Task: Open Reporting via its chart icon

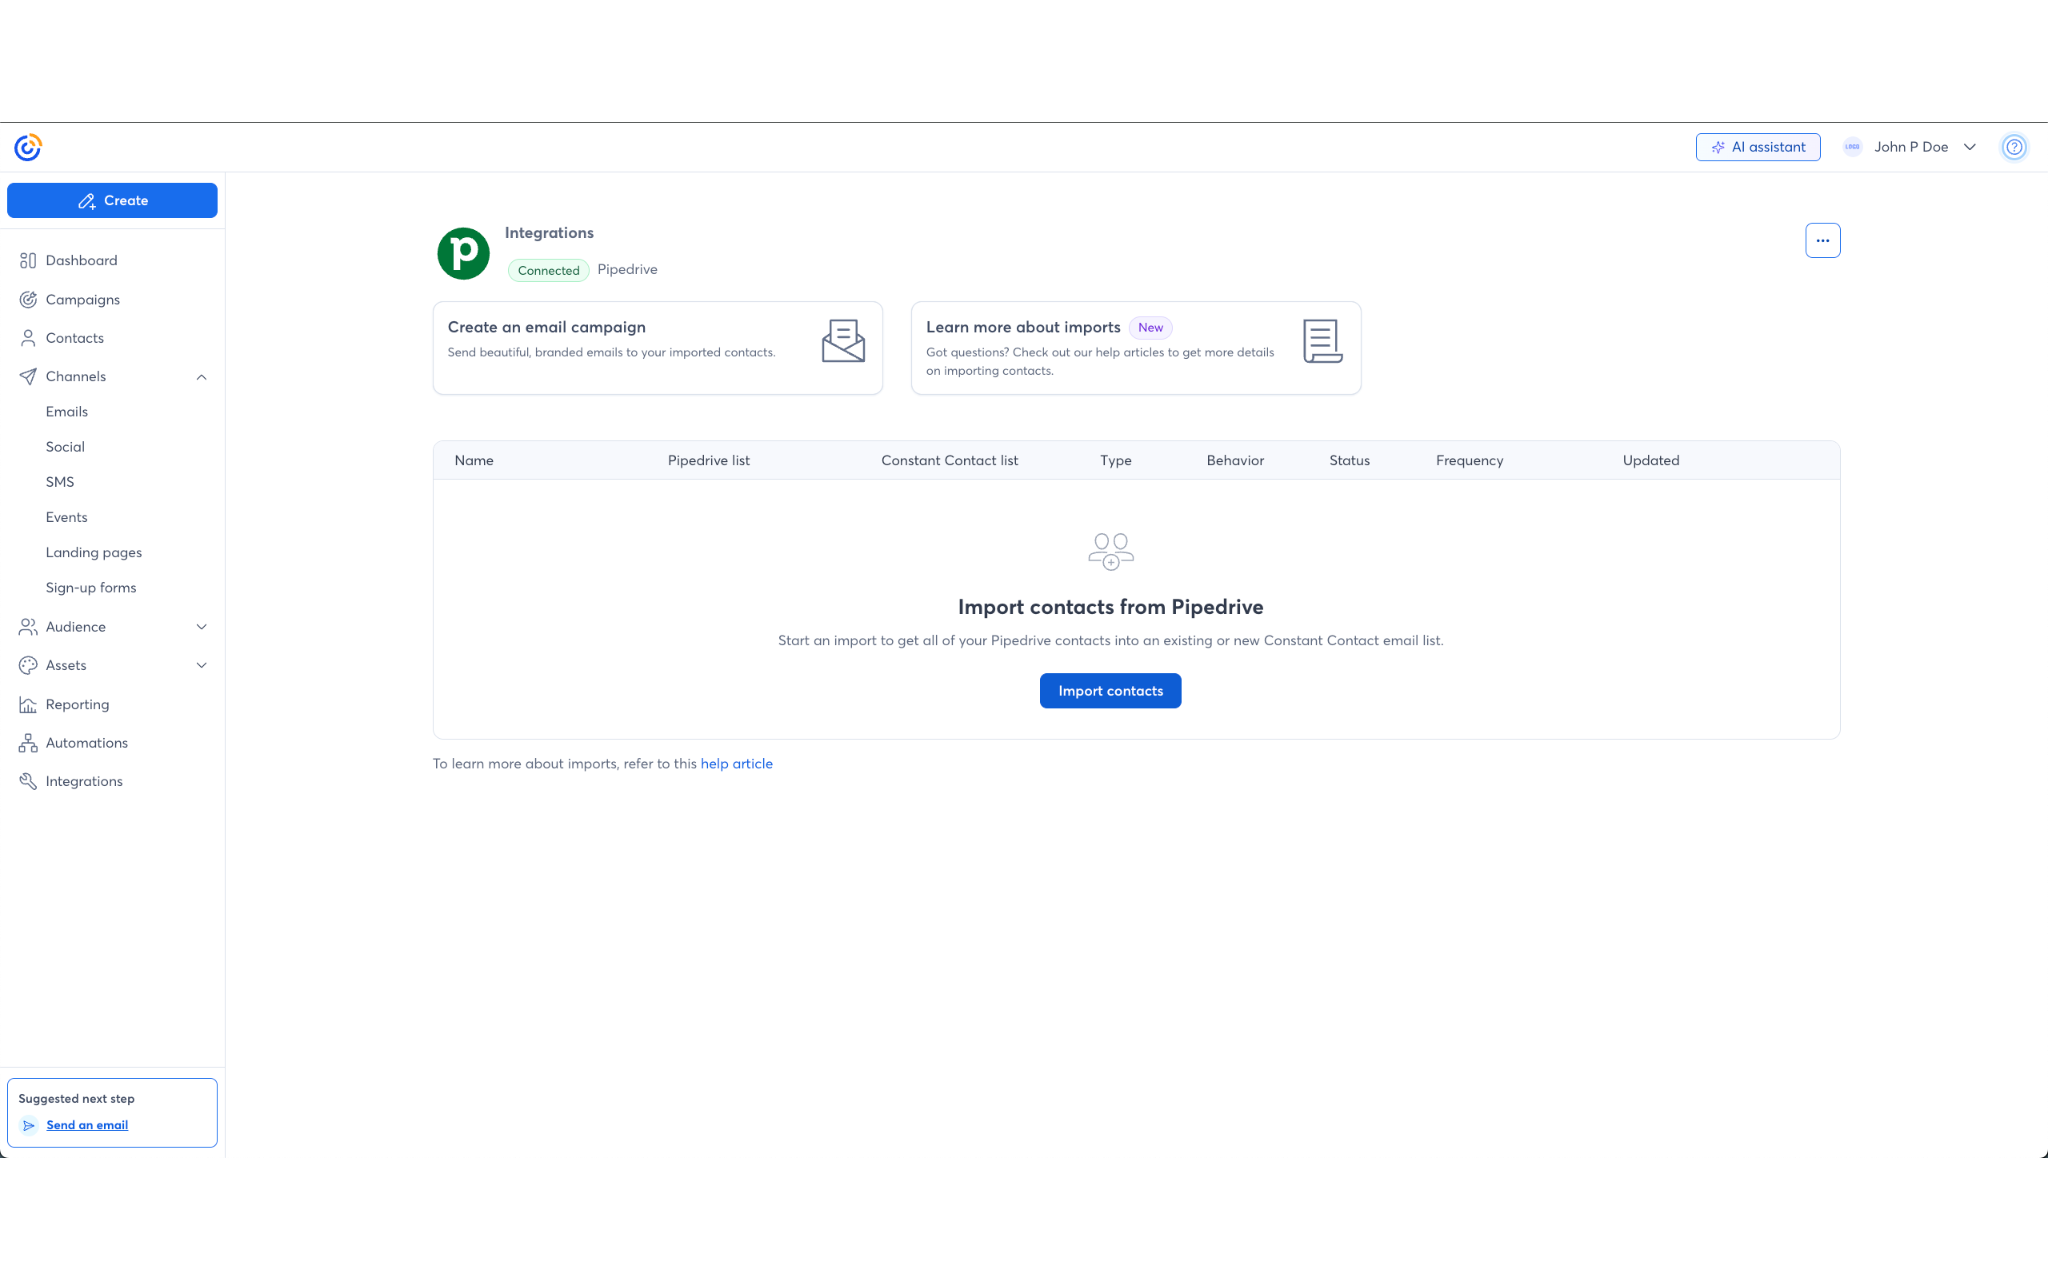Action: 29,704
